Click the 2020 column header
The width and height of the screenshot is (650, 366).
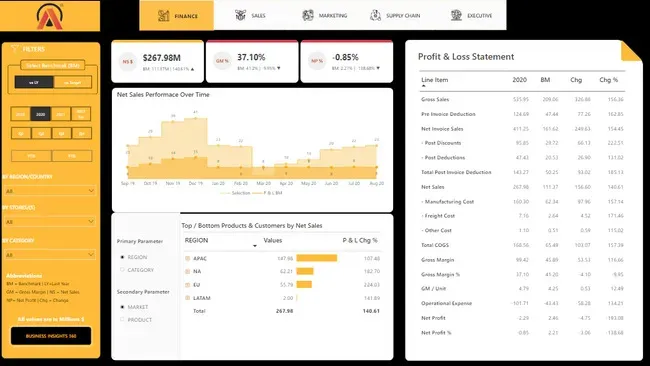(x=519, y=80)
